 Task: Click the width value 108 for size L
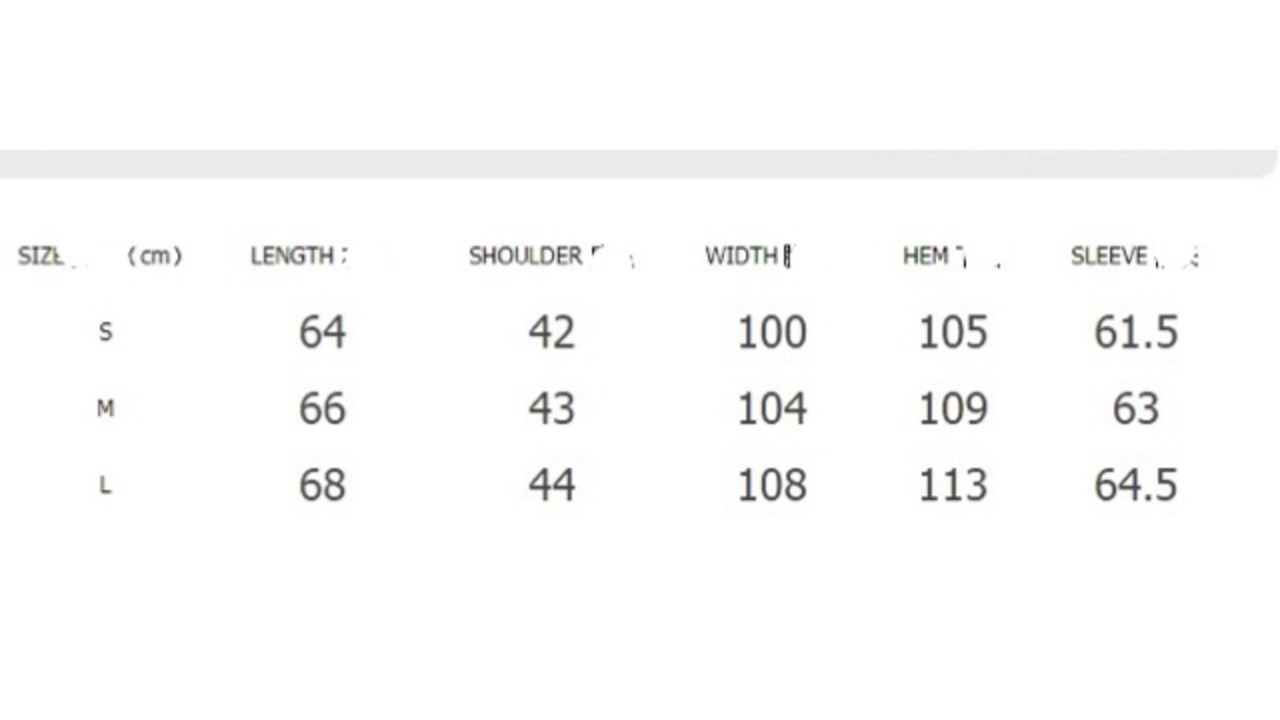click(772, 485)
